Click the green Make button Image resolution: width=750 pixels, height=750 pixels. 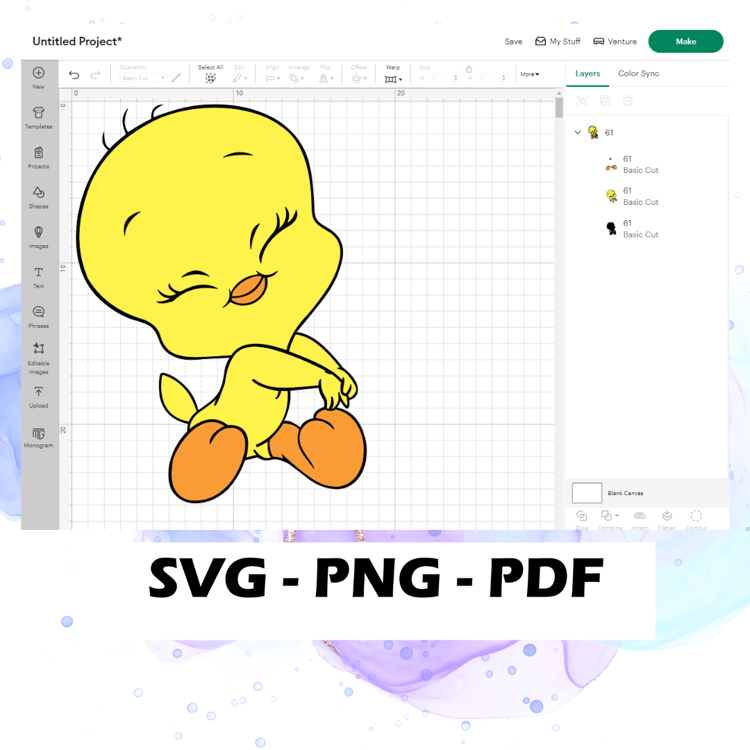[685, 42]
